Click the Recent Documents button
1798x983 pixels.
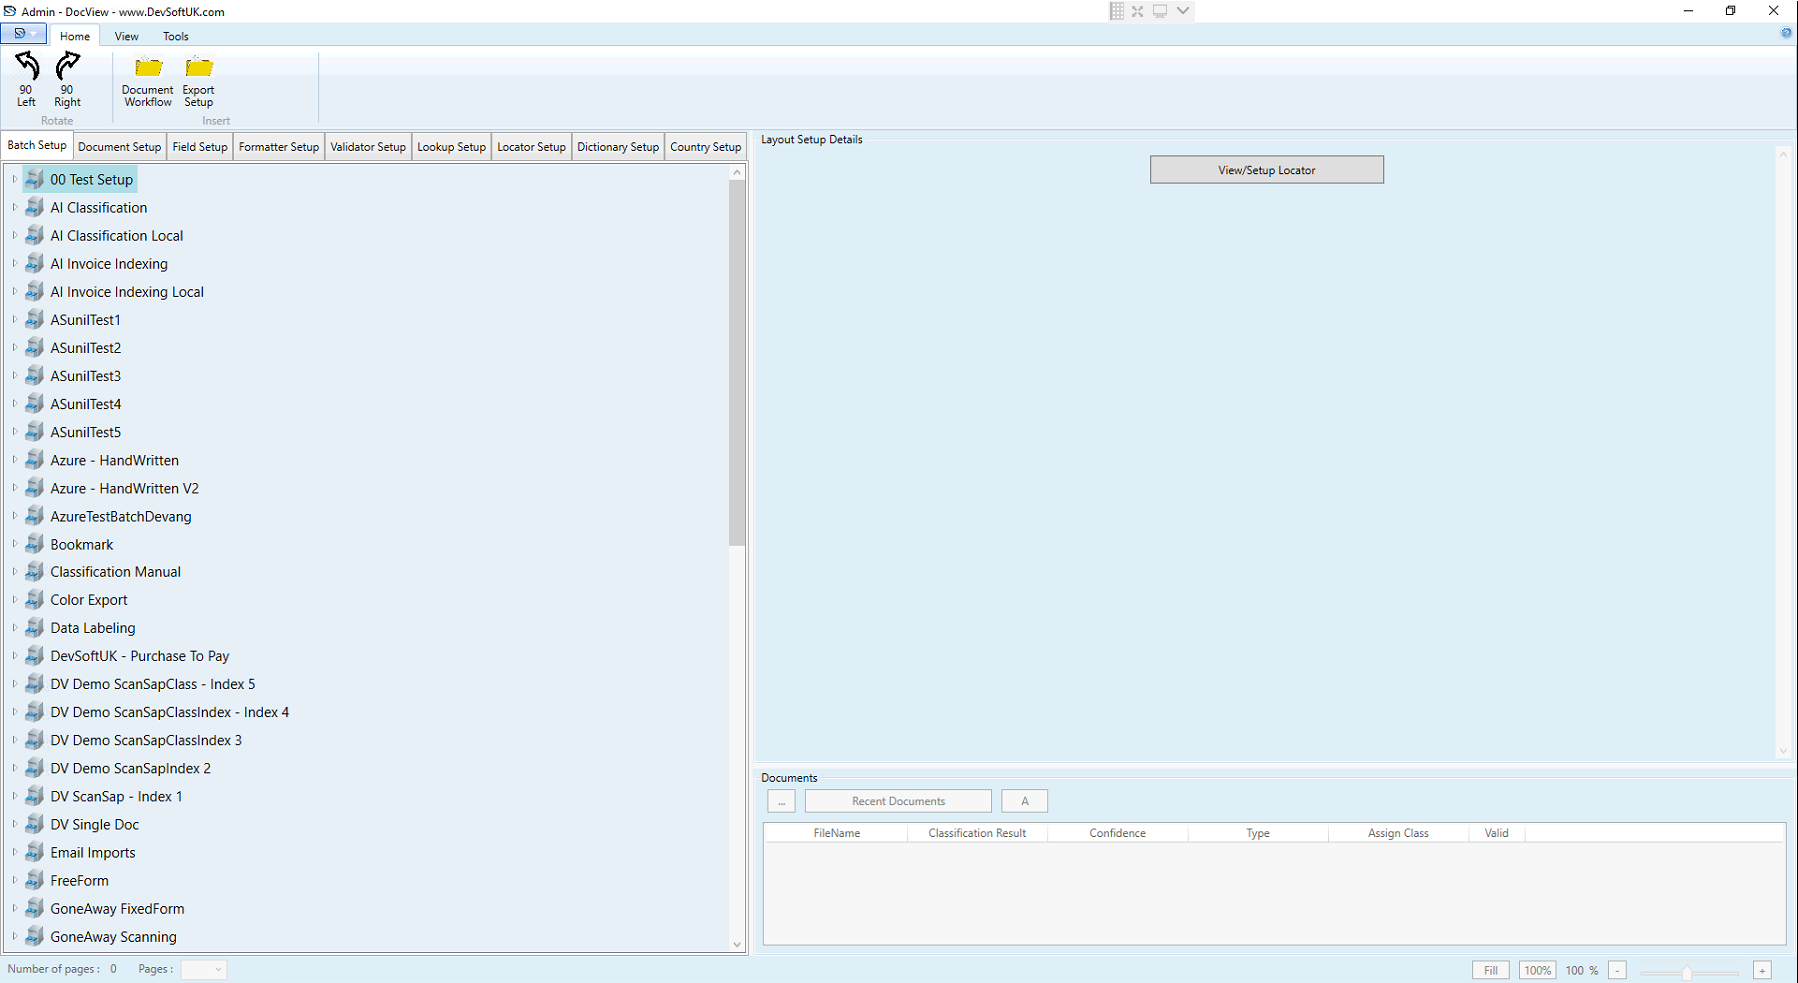[x=897, y=800]
